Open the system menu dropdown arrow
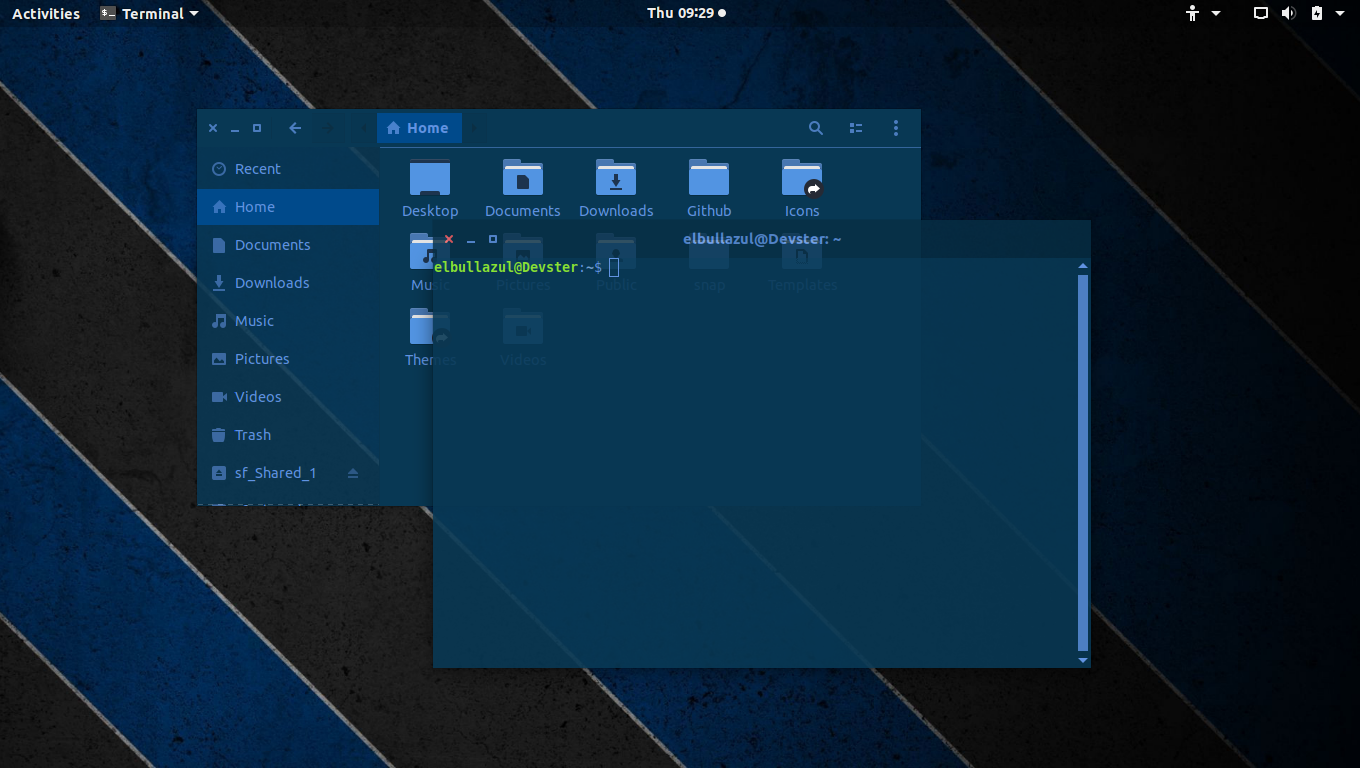Screen dimensions: 1360x768 coord(1342,13)
